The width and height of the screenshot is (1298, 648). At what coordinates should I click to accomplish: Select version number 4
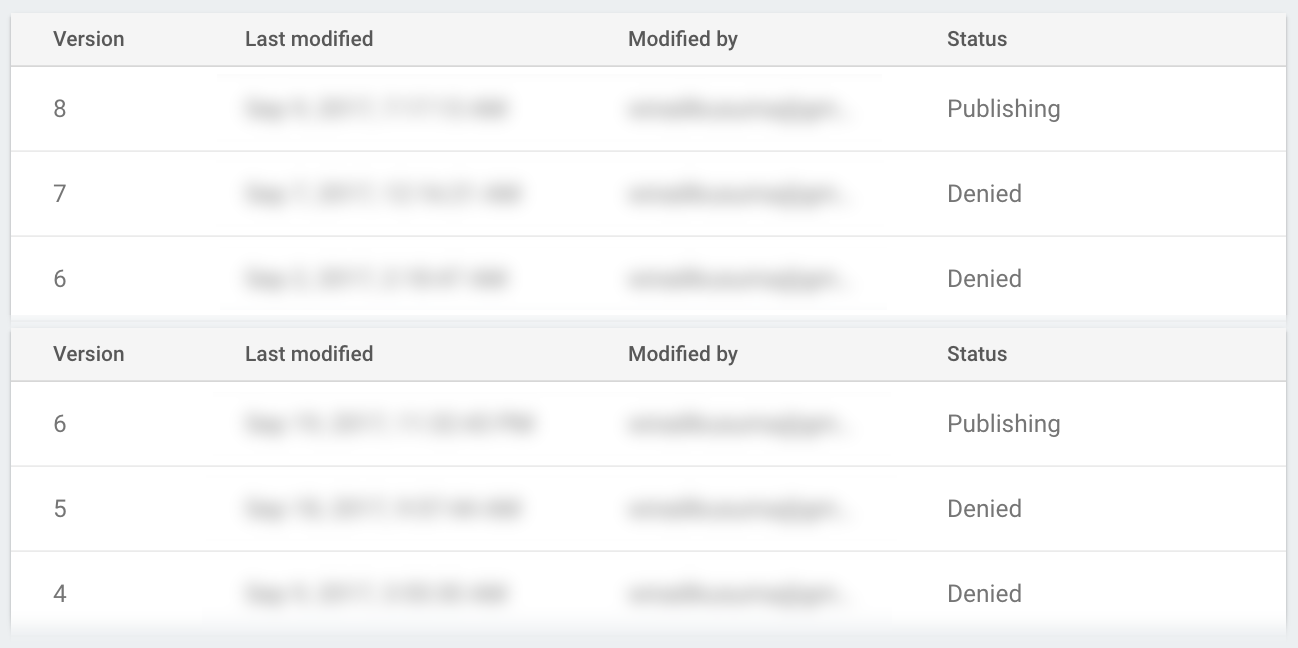click(x=60, y=594)
